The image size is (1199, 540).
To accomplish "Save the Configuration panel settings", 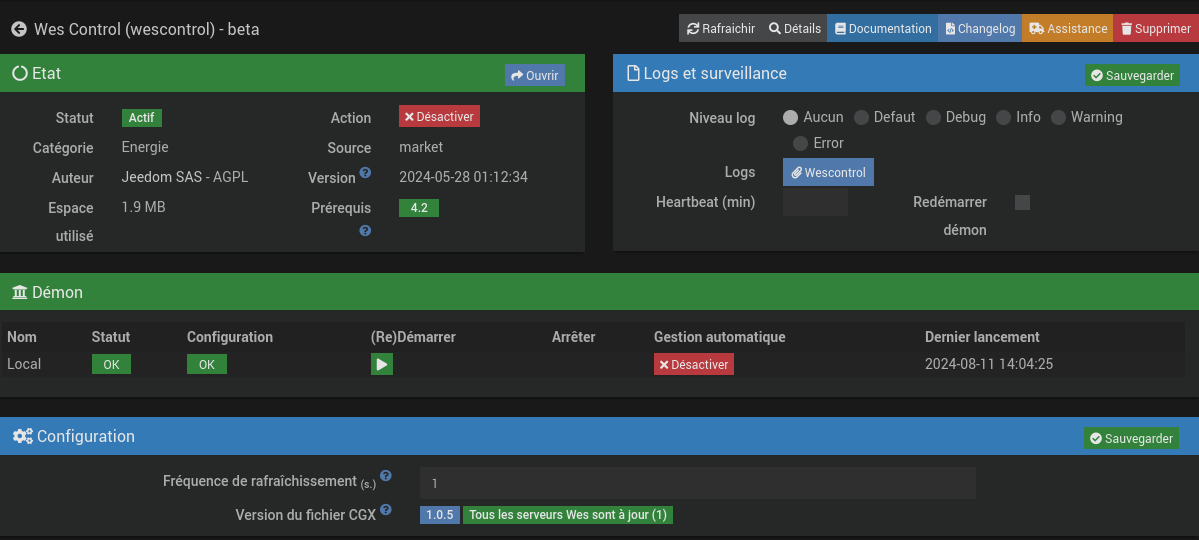I will click(x=1131, y=438).
